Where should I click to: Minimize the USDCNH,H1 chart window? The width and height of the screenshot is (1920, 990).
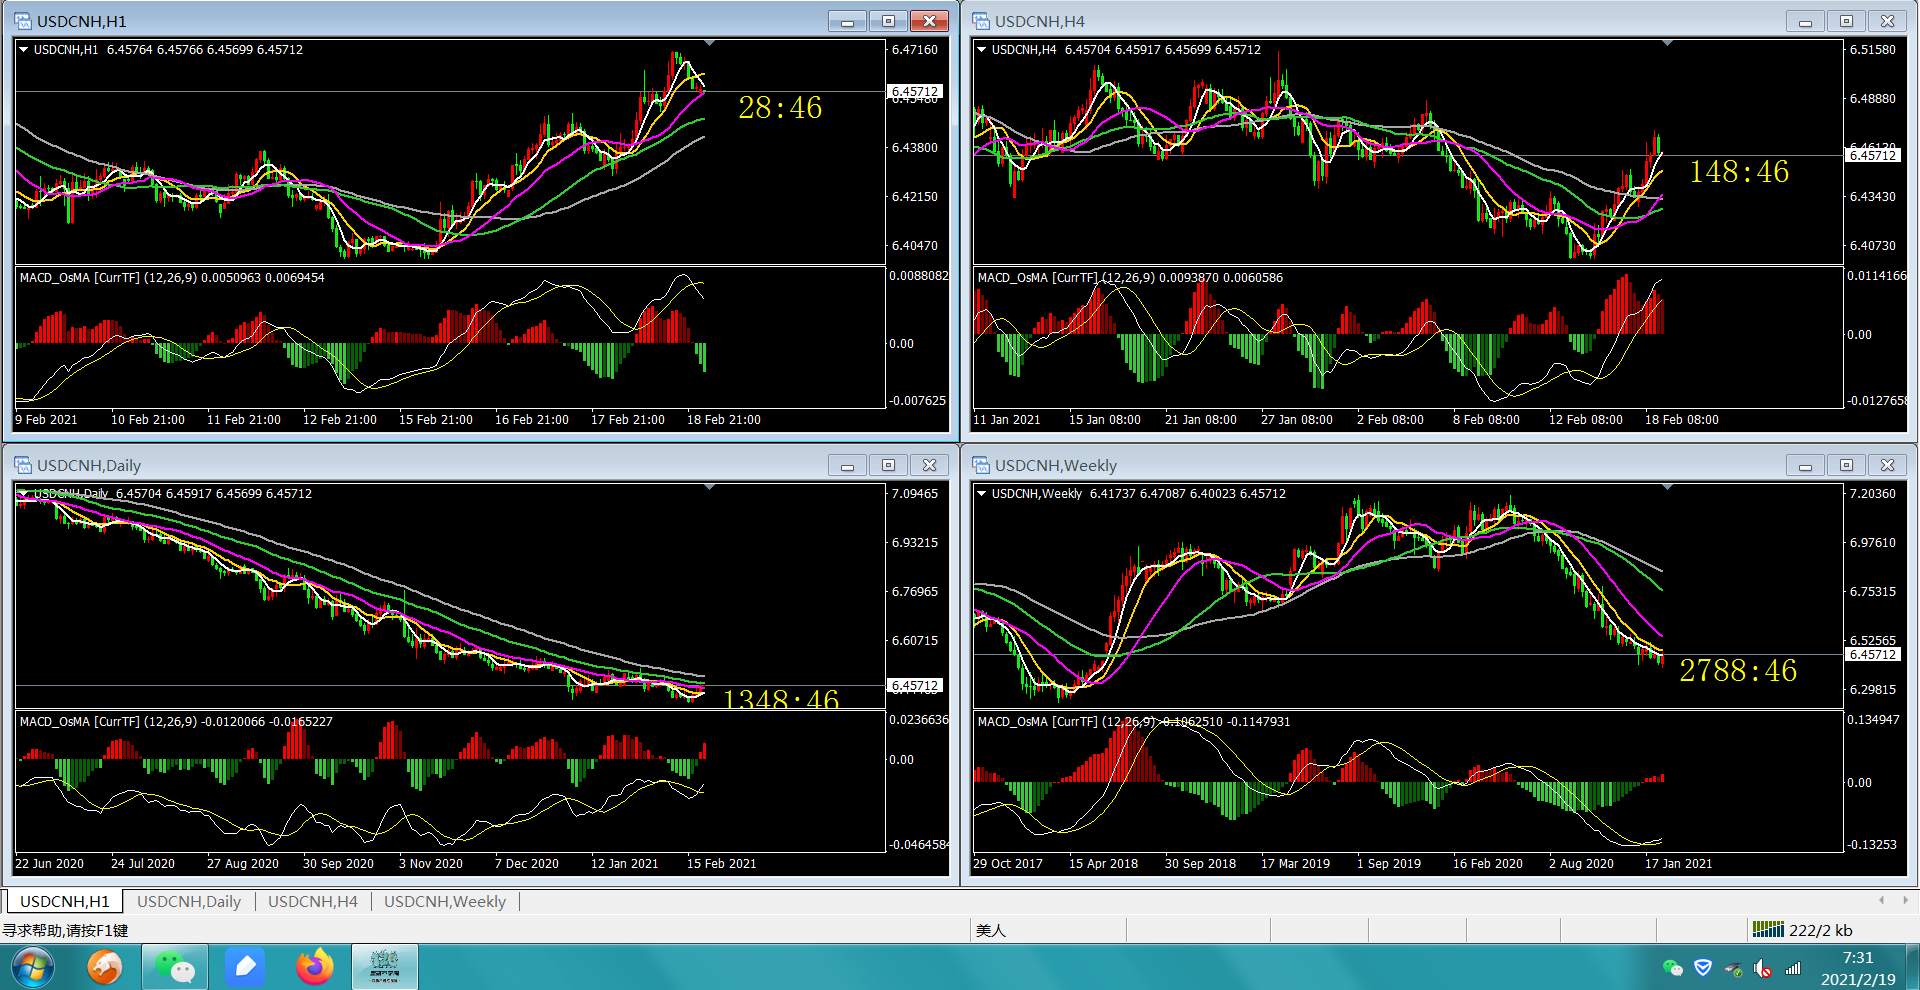point(847,21)
